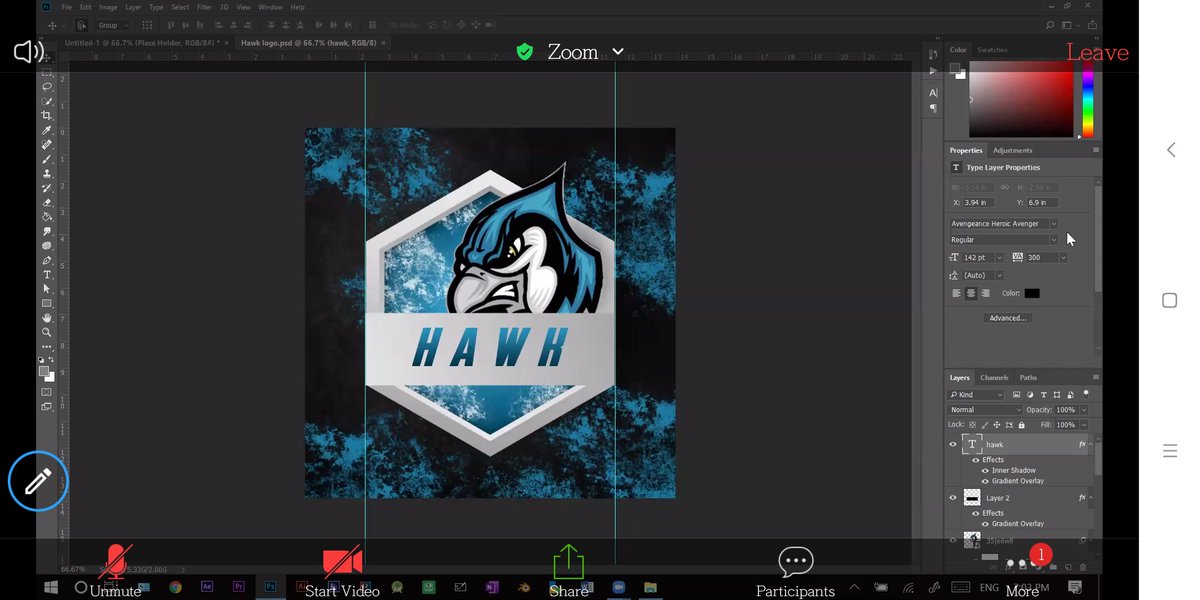Image resolution: width=1200 pixels, height=600 pixels.
Task: Enable lock transparent pixels in Layers panel
Action: 973,425
